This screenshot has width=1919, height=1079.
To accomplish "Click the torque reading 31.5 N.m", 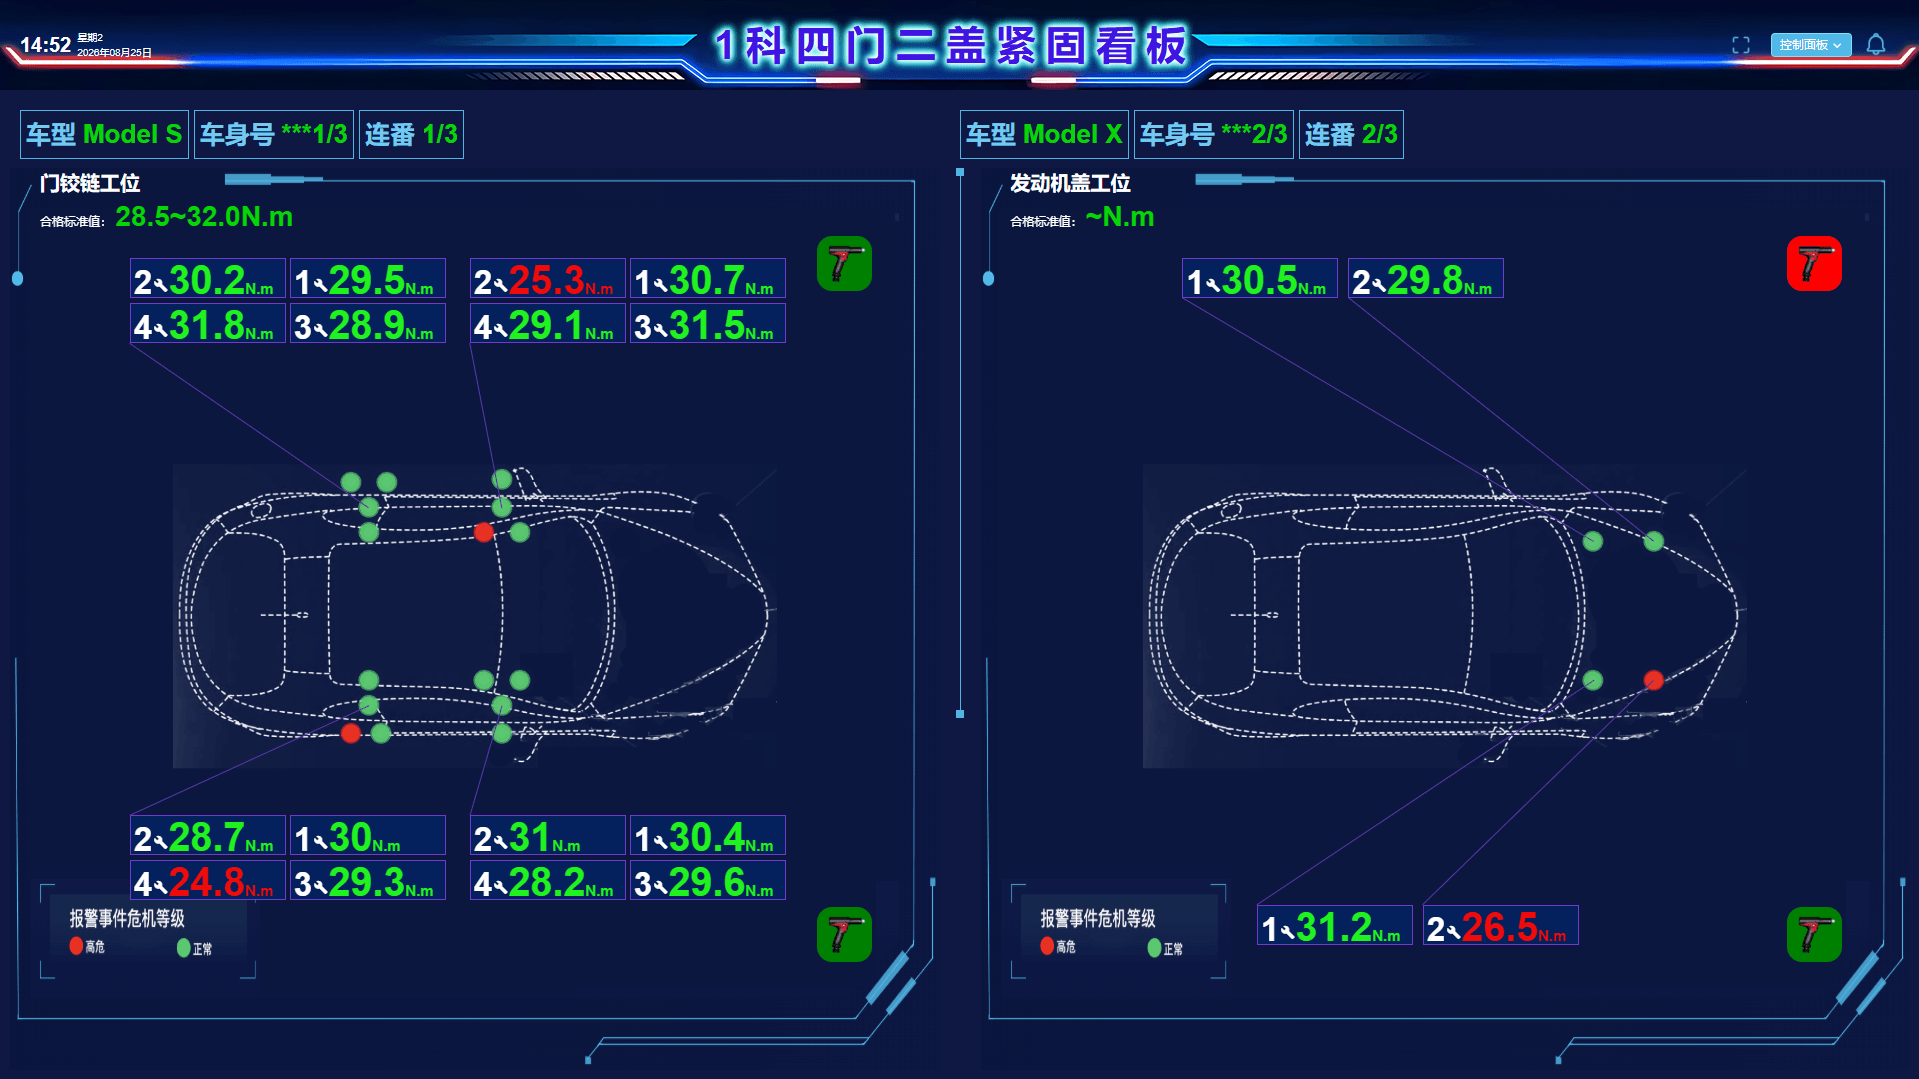I will click(708, 324).
